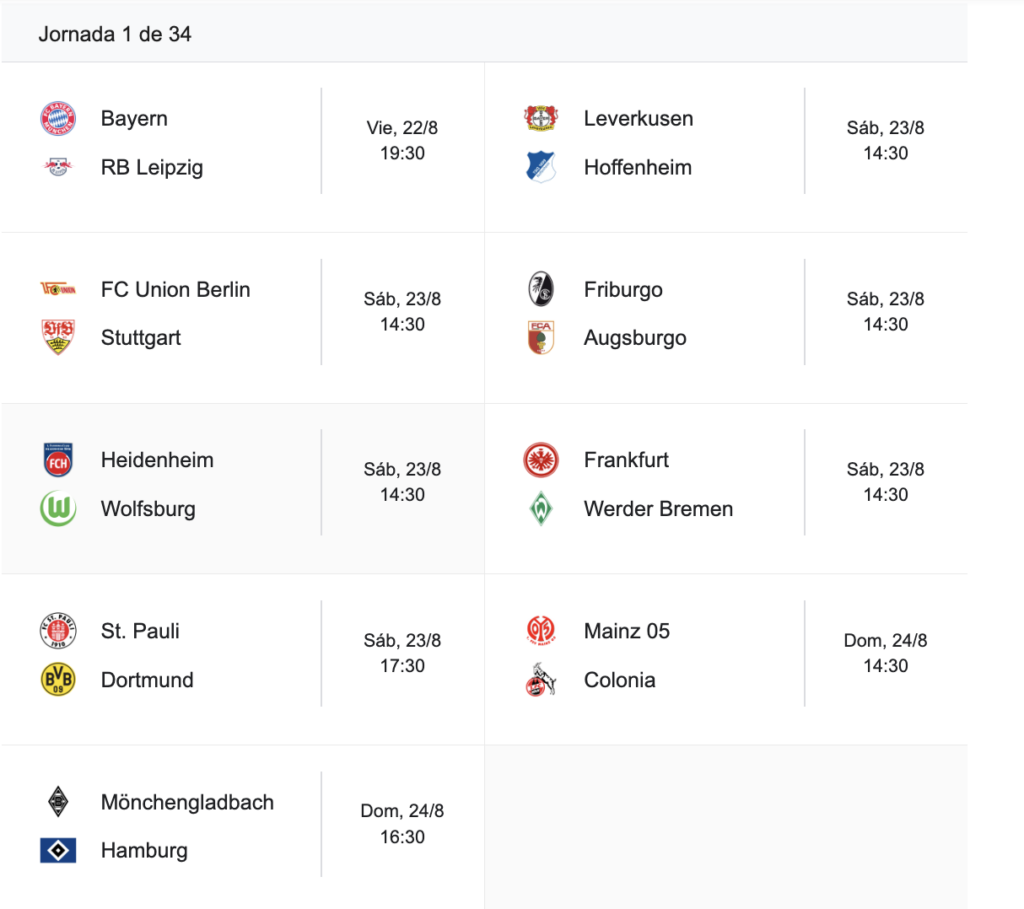Screen dimensions: 1024x909
Task: Select the Heidenheim FCH badge
Action: (58, 460)
